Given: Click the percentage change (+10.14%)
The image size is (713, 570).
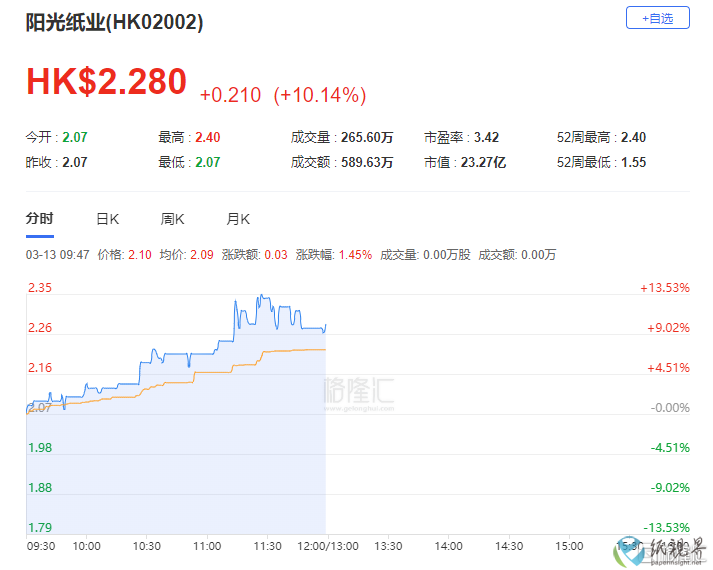Looking at the screenshot, I should [x=320, y=95].
